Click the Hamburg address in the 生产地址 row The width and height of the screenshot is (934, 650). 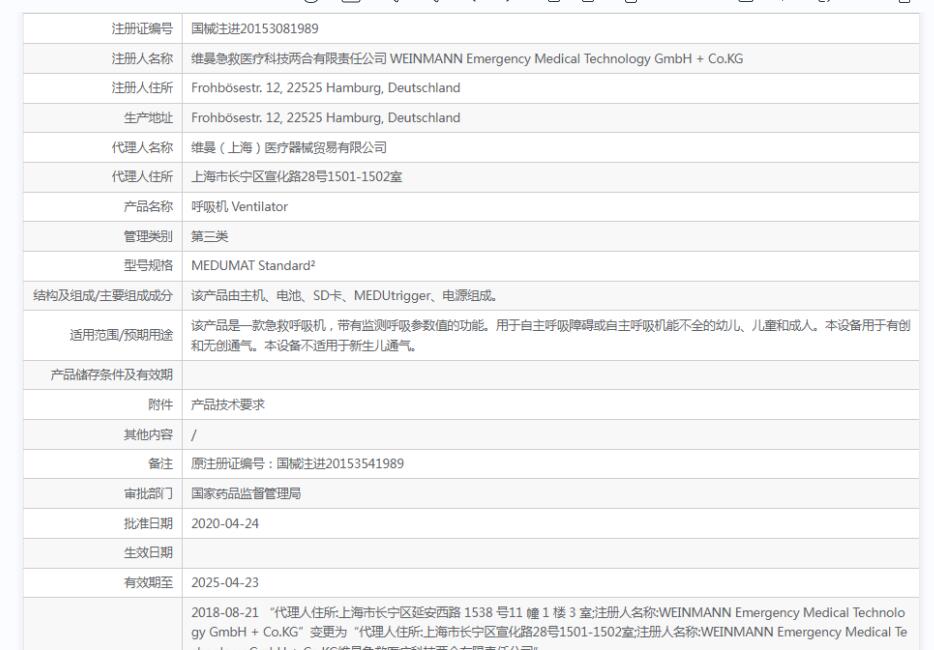coord(326,118)
